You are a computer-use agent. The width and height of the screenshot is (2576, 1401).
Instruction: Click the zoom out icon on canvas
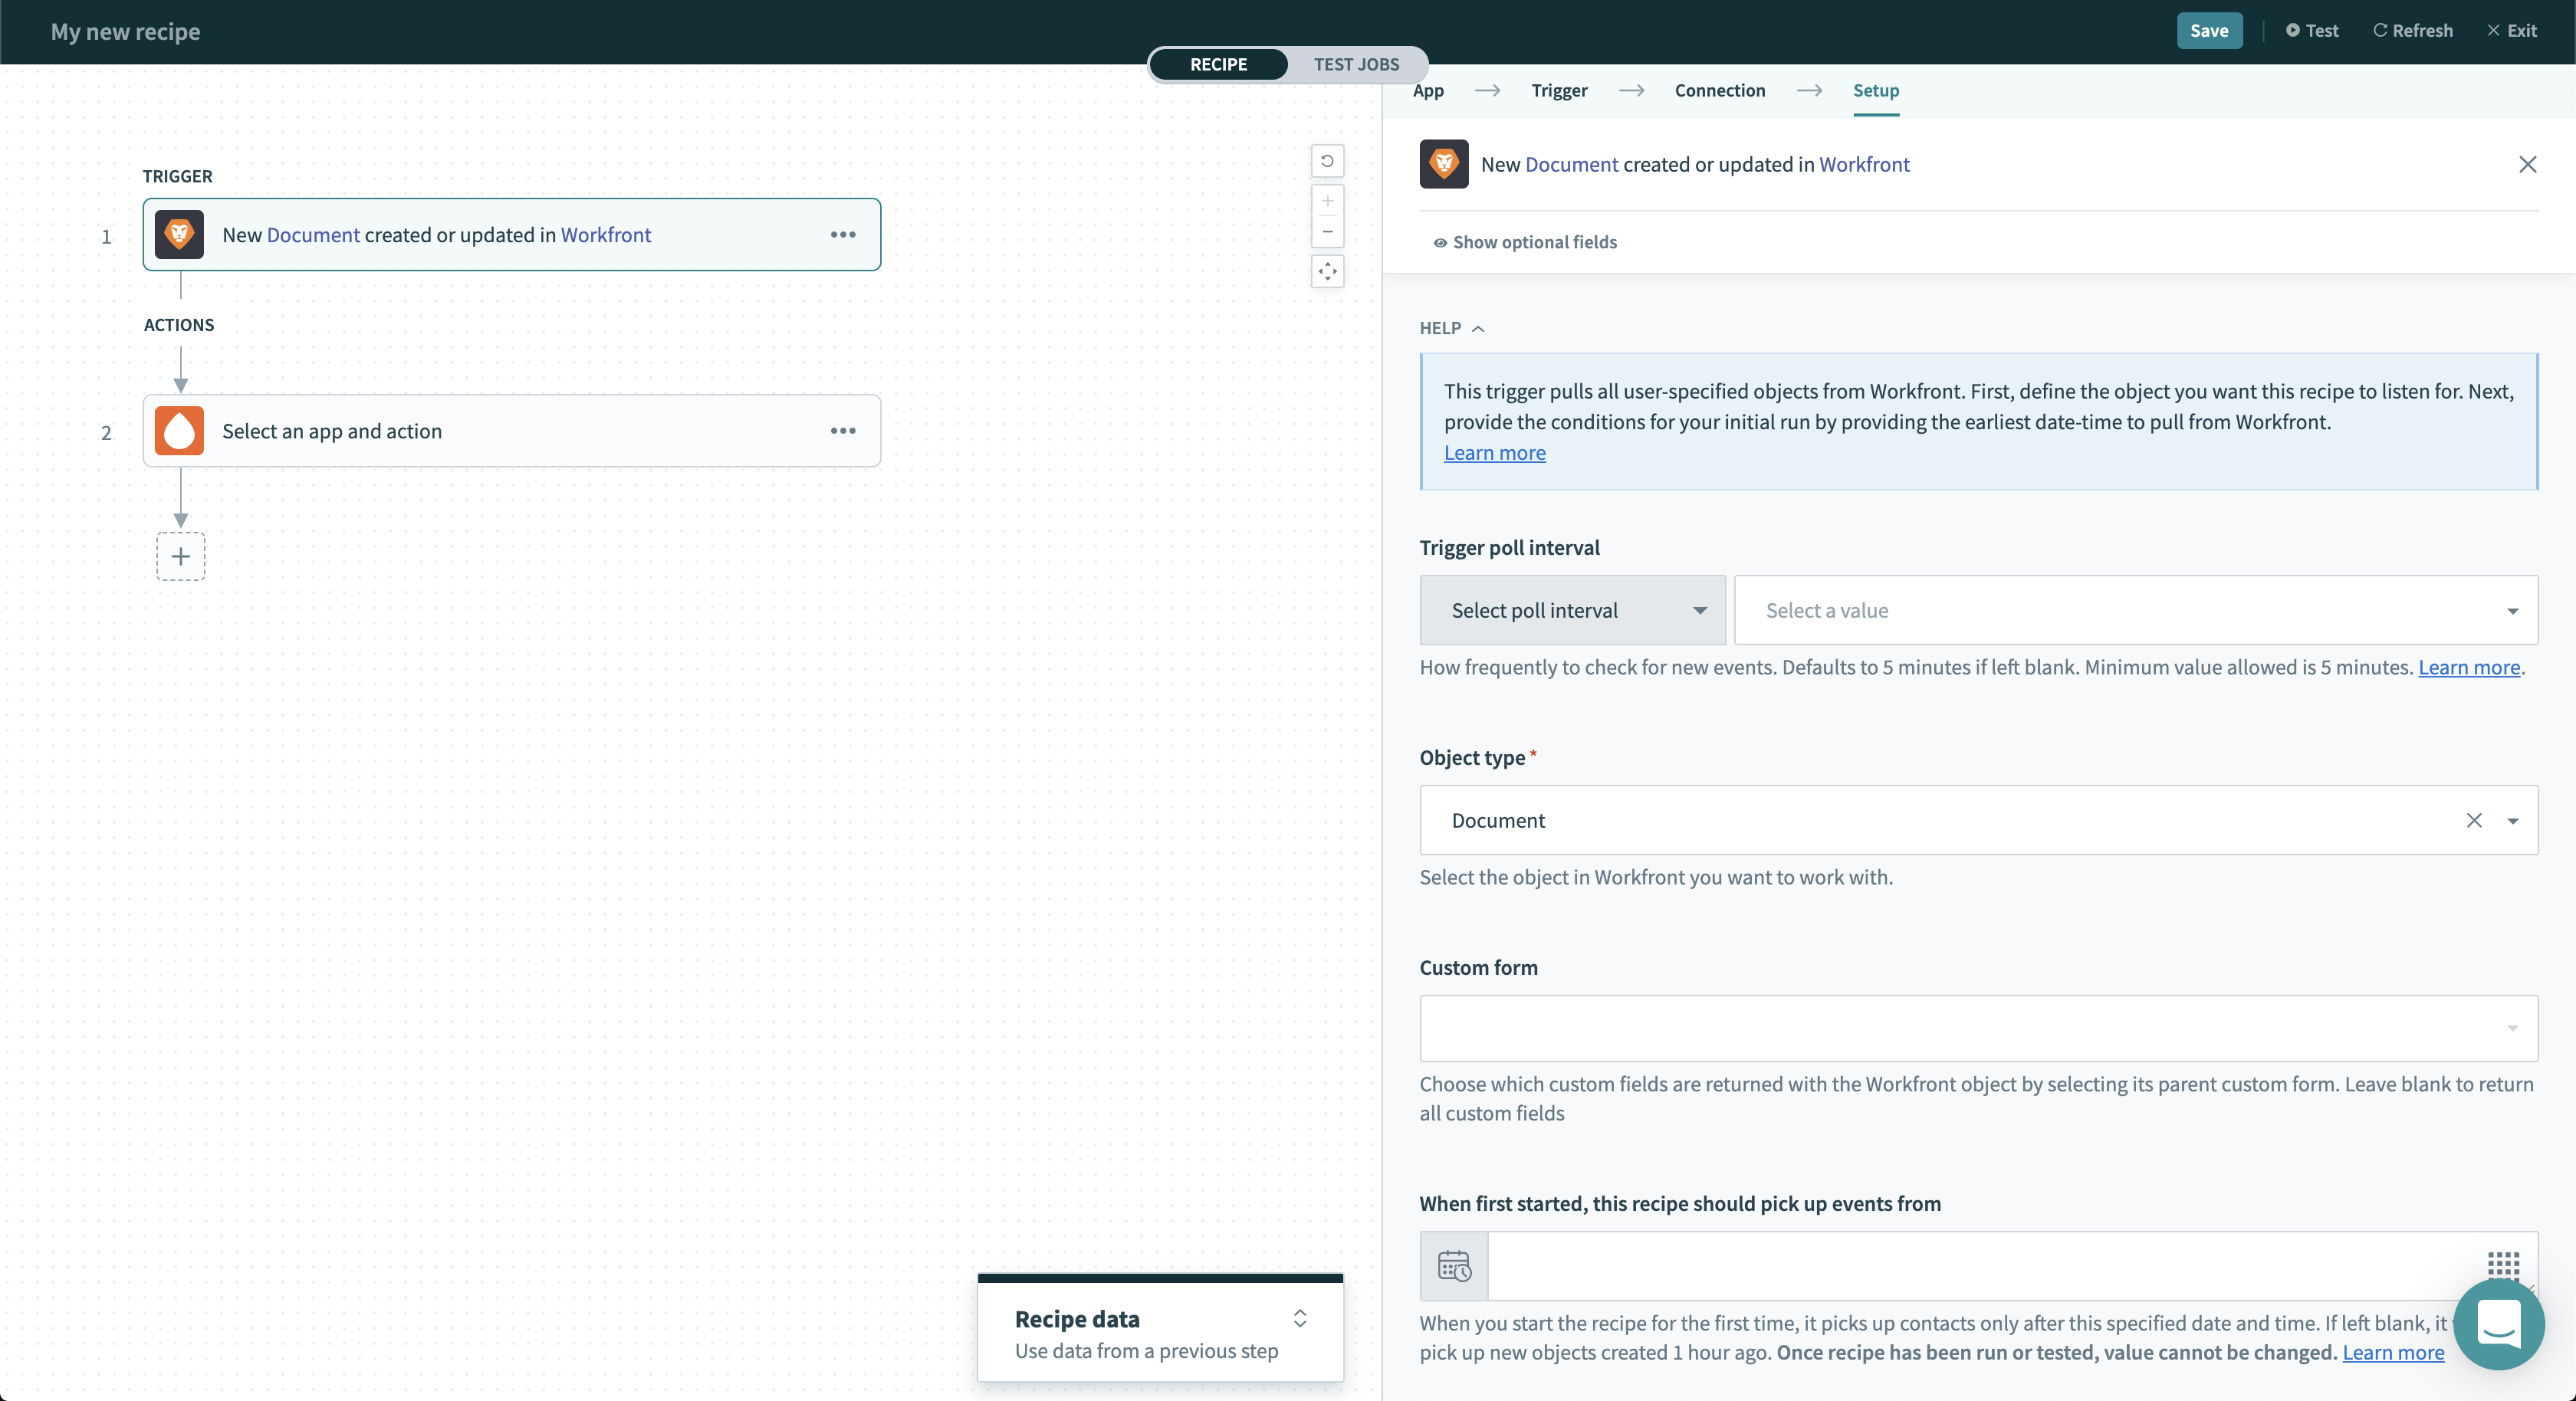point(1327,231)
